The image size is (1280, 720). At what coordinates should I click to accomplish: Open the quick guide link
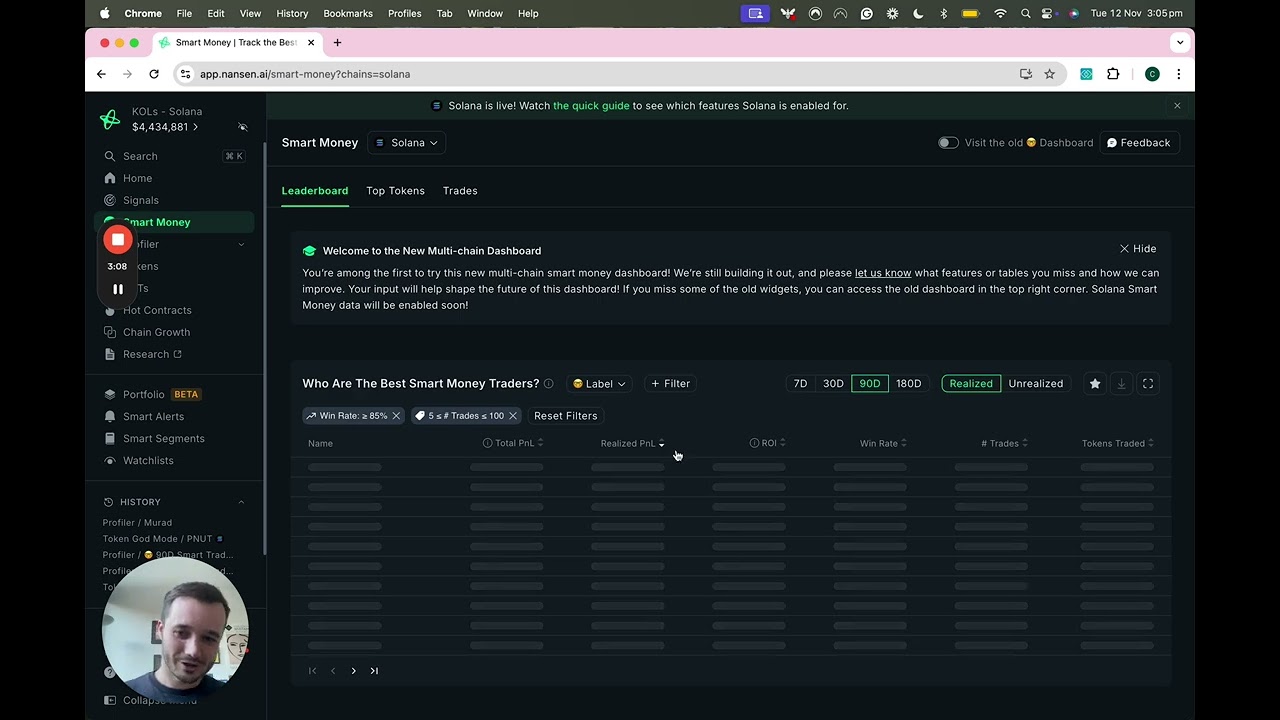tap(591, 105)
